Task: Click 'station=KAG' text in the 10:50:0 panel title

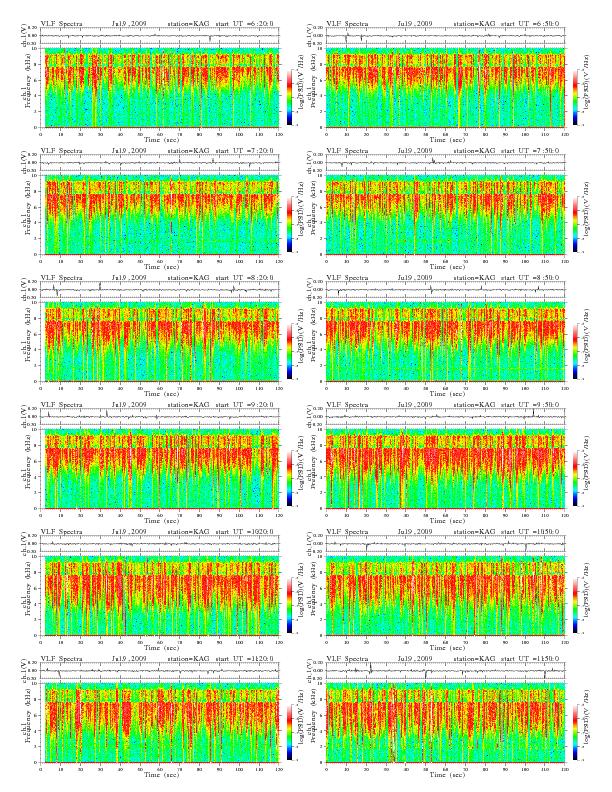Action: 474,532
